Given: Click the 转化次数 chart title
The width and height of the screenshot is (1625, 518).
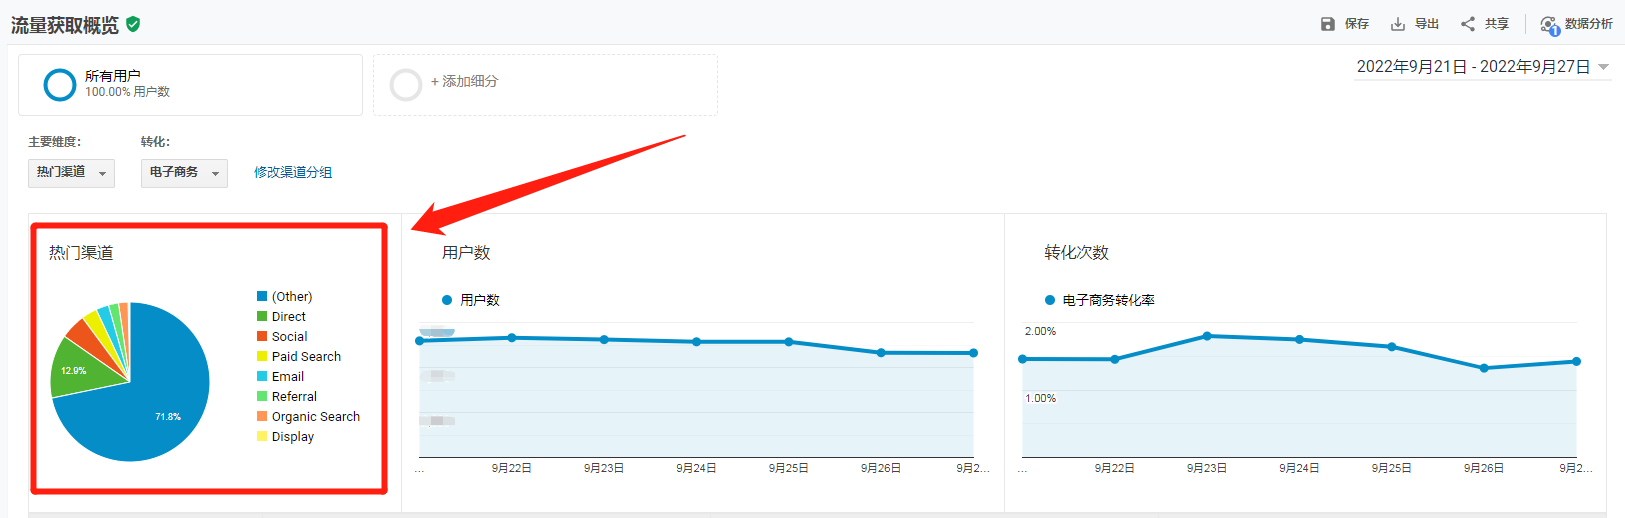Looking at the screenshot, I should click(x=1077, y=253).
